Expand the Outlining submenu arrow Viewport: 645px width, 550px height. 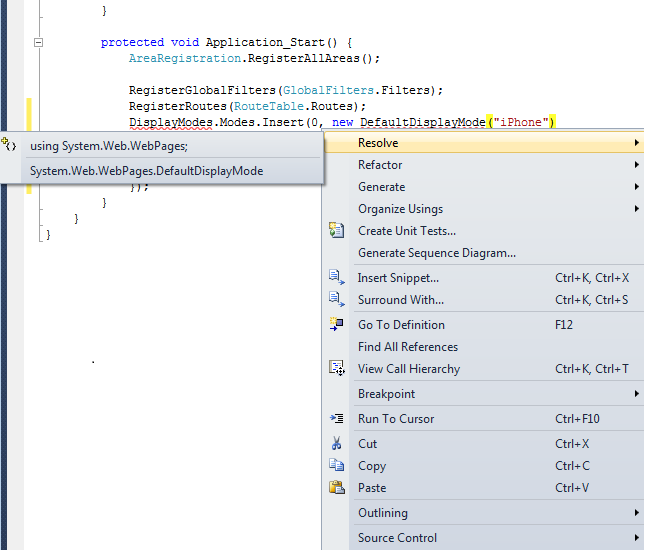636,513
